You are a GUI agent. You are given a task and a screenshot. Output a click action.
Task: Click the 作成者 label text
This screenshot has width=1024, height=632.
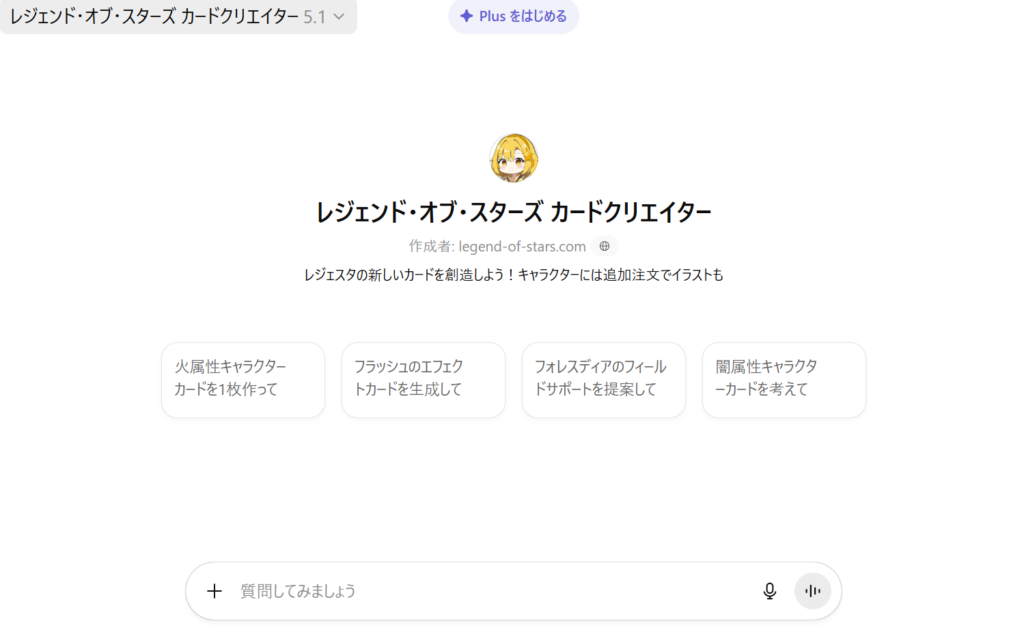431,246
